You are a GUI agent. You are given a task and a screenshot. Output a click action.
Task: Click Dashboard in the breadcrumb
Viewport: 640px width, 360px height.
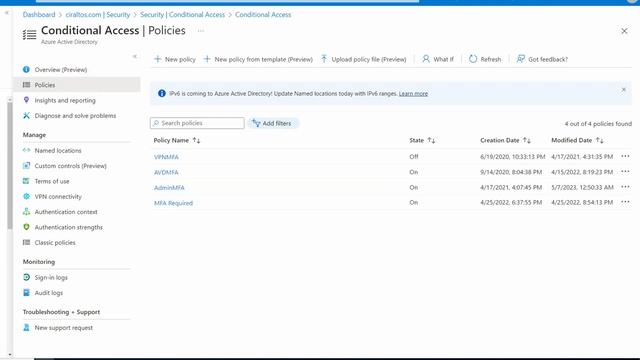tap(39, 15)
